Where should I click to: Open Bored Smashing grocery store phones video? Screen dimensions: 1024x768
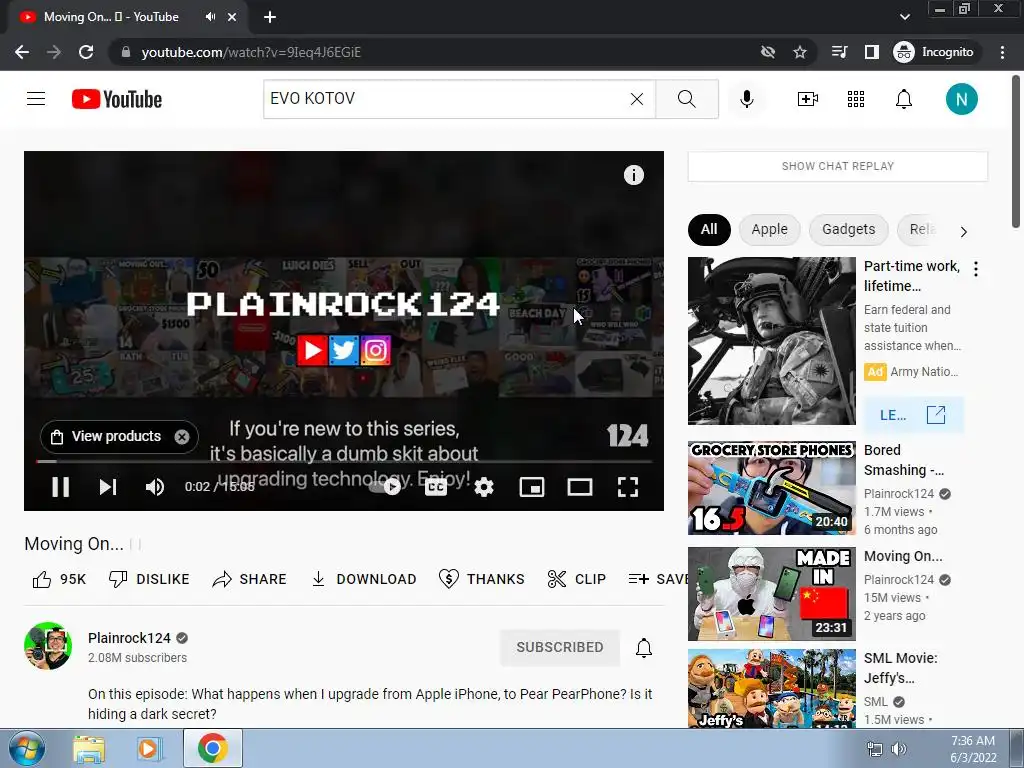click(771, 488)
